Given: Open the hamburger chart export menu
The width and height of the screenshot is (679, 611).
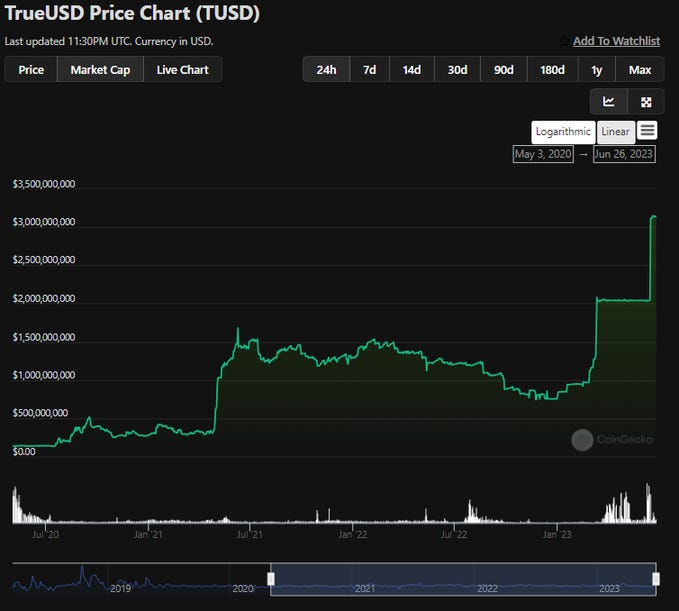Looking at the screenshot, I should pos(647,131).
